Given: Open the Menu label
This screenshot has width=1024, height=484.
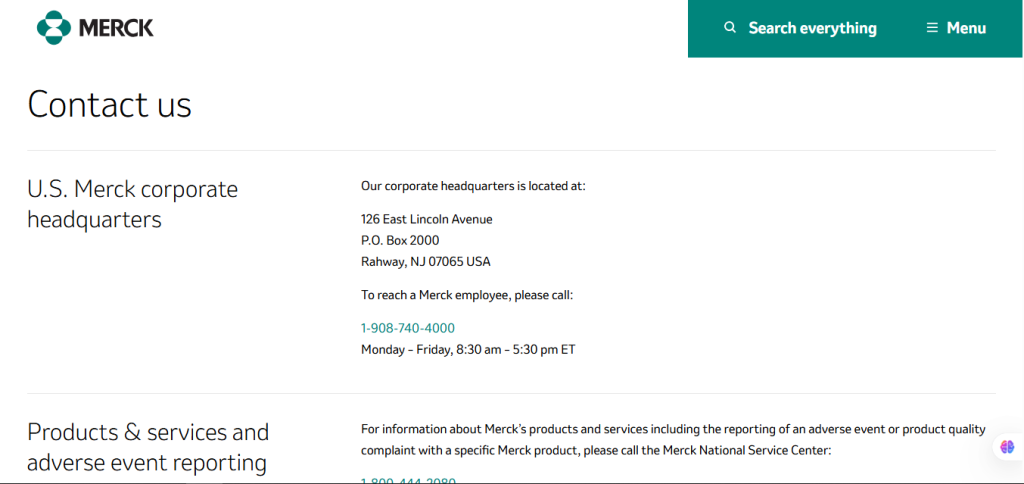Looking at the screenshot, I should [x=966, y=28].
